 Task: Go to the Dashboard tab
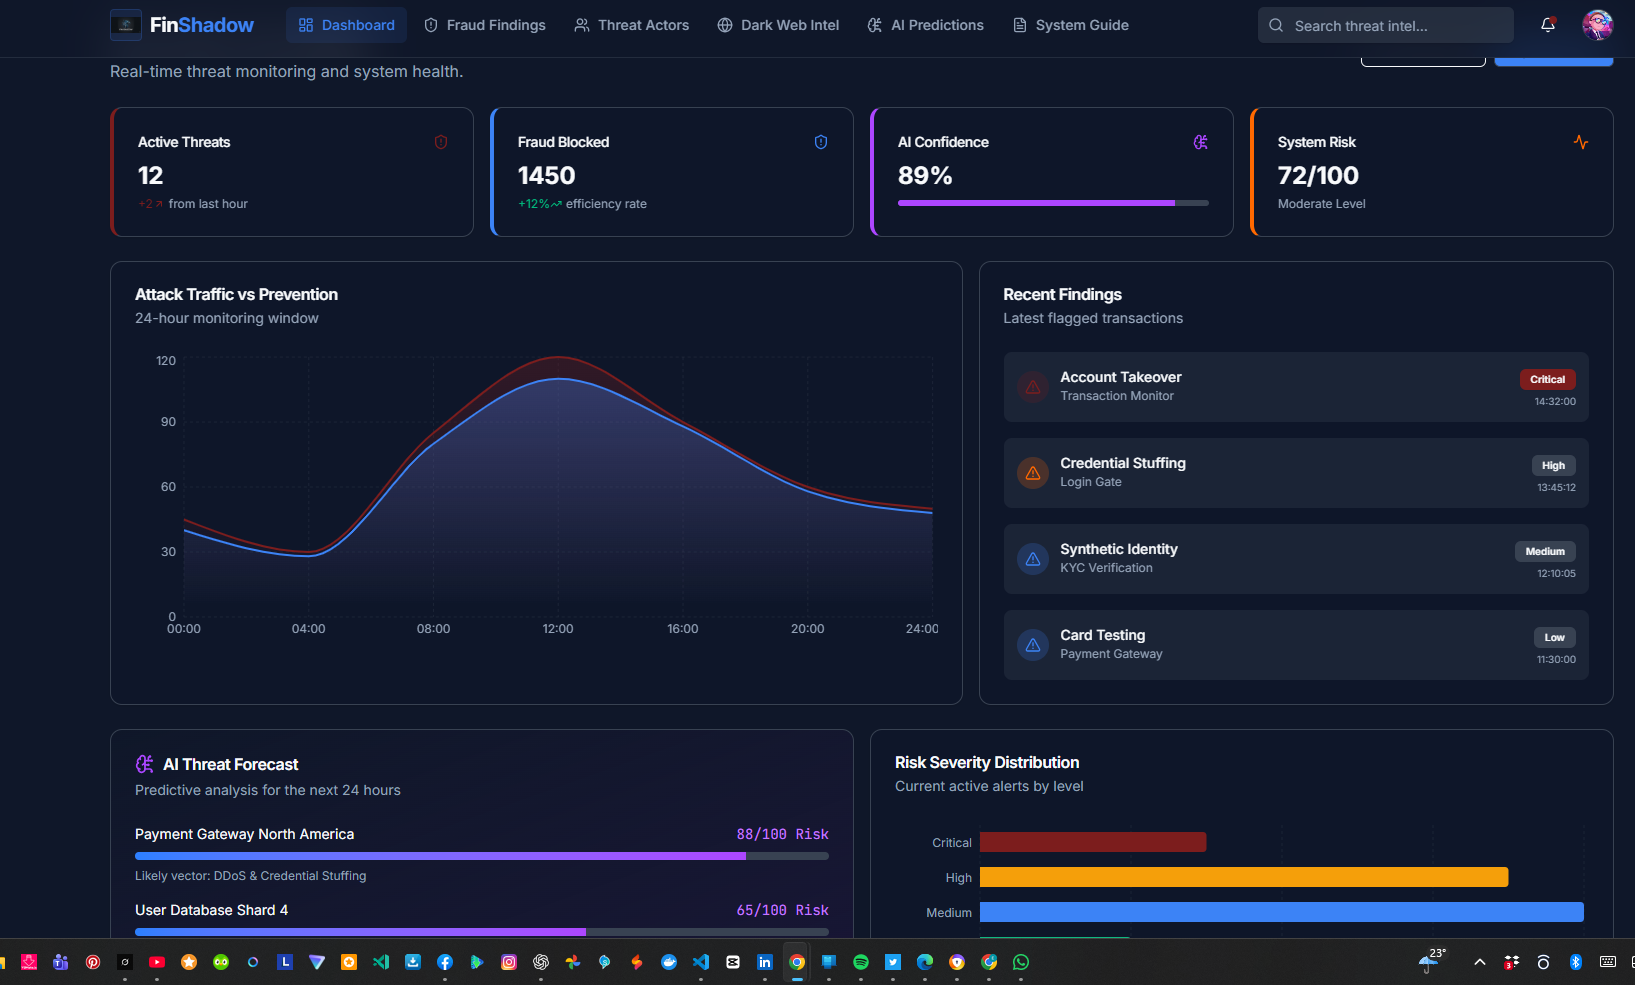coord(346,25)
